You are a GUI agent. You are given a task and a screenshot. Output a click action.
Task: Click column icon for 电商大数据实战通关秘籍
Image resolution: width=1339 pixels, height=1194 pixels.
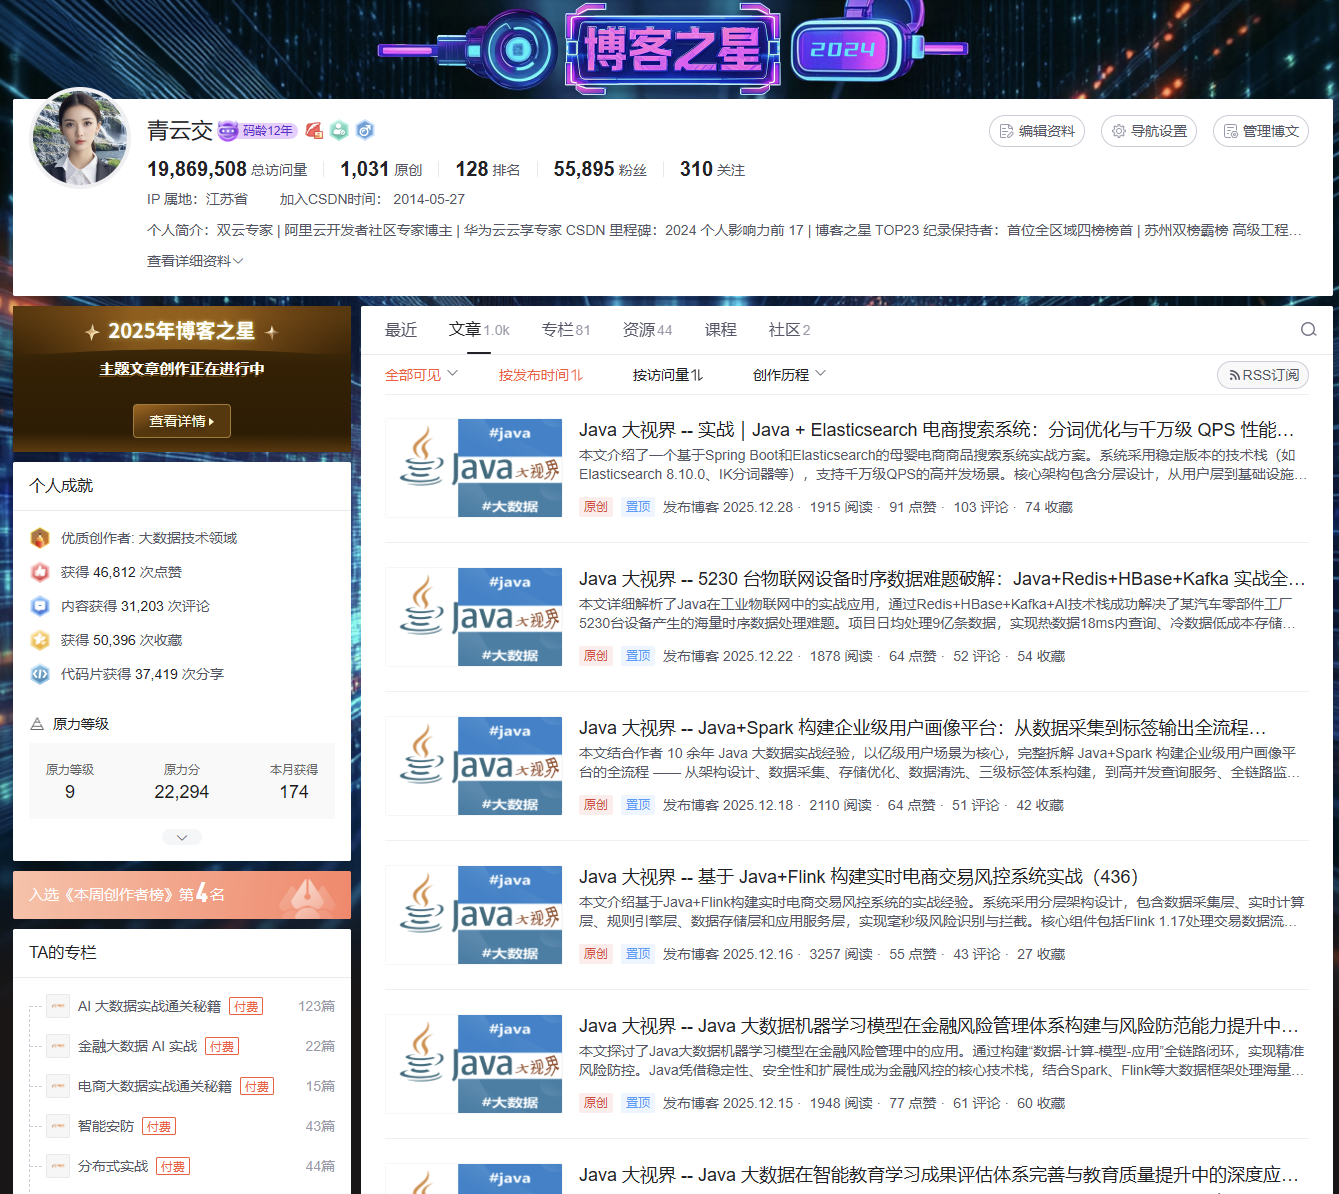[59, 1086]
